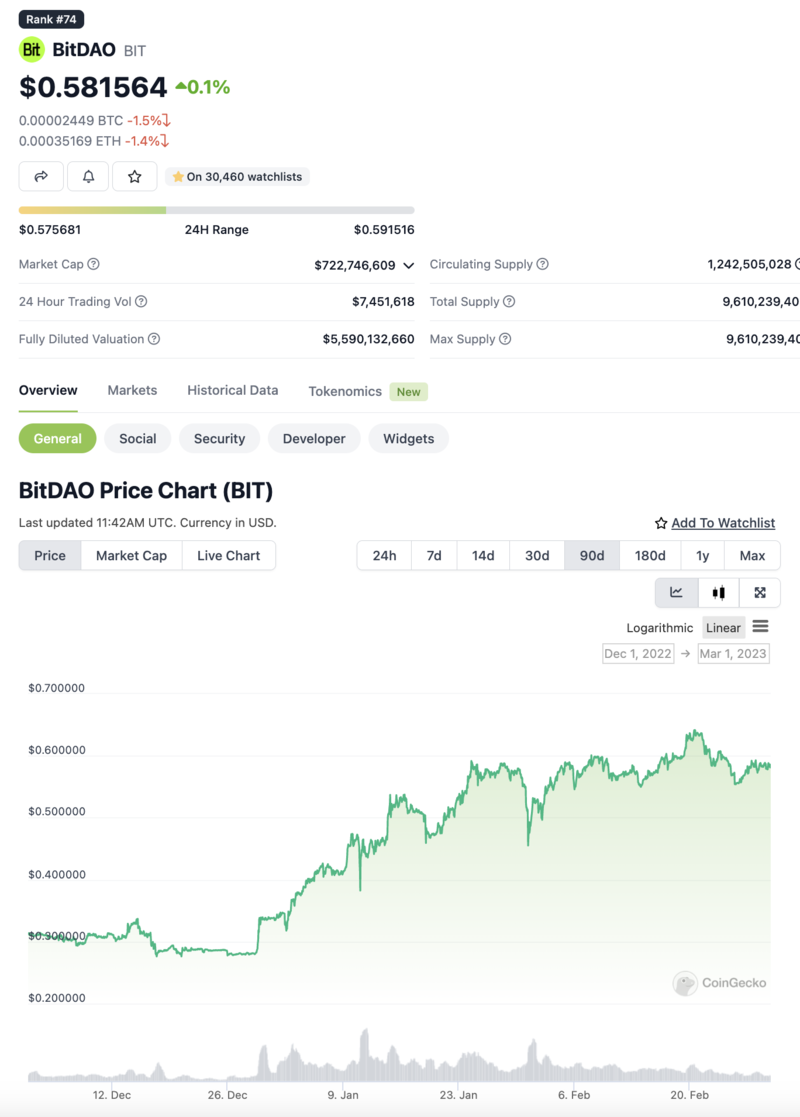Toggle the Linear scale option
The height and width of the screenshot is (1117, 800).
pyautogui.click(x=722, y=628)
